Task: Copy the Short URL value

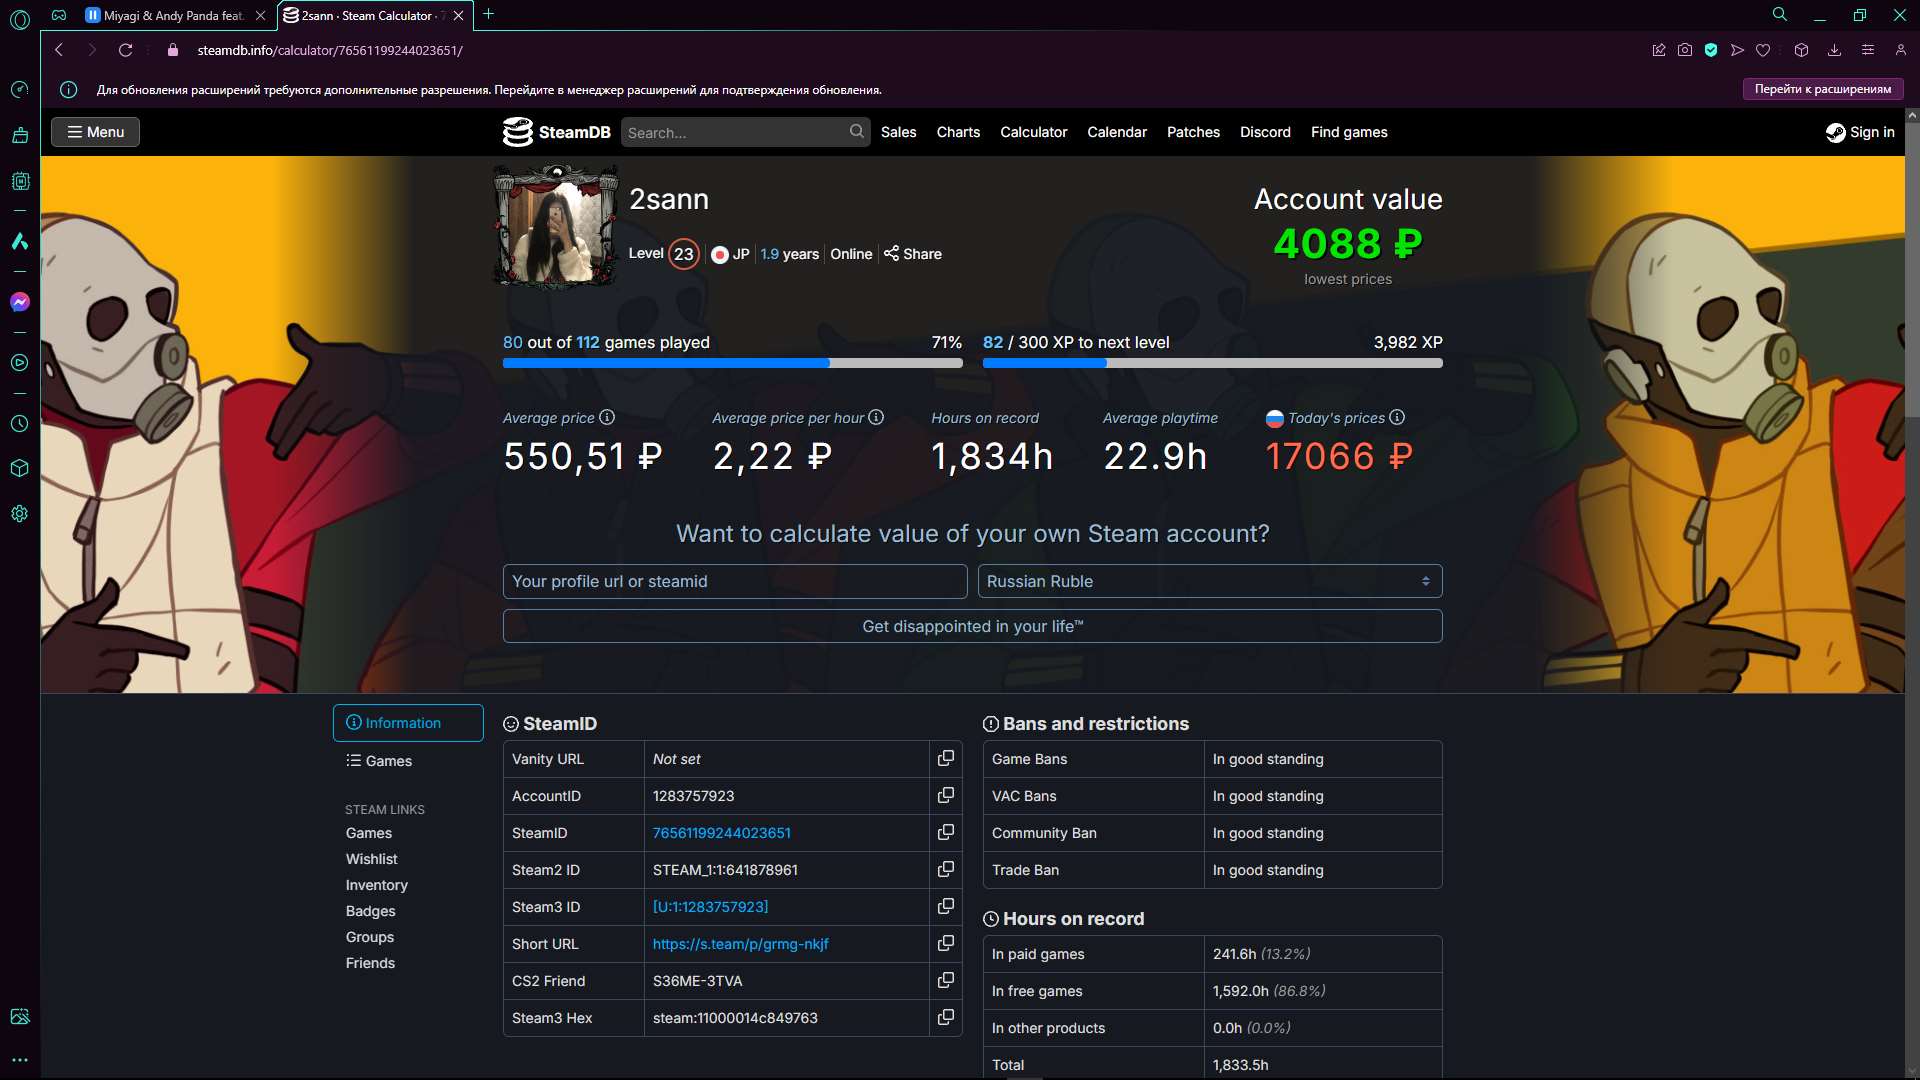Action: [945, 943]
